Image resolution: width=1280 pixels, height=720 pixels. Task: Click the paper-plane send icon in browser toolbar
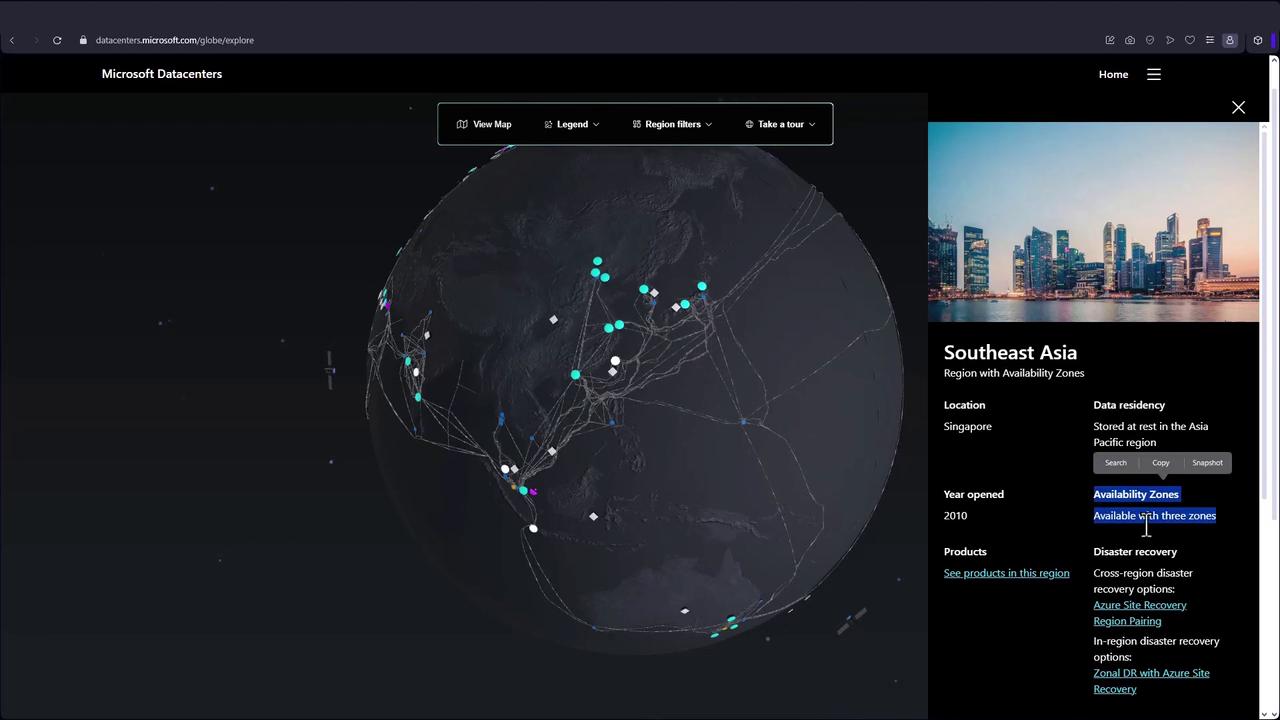tap(1170, 40)
